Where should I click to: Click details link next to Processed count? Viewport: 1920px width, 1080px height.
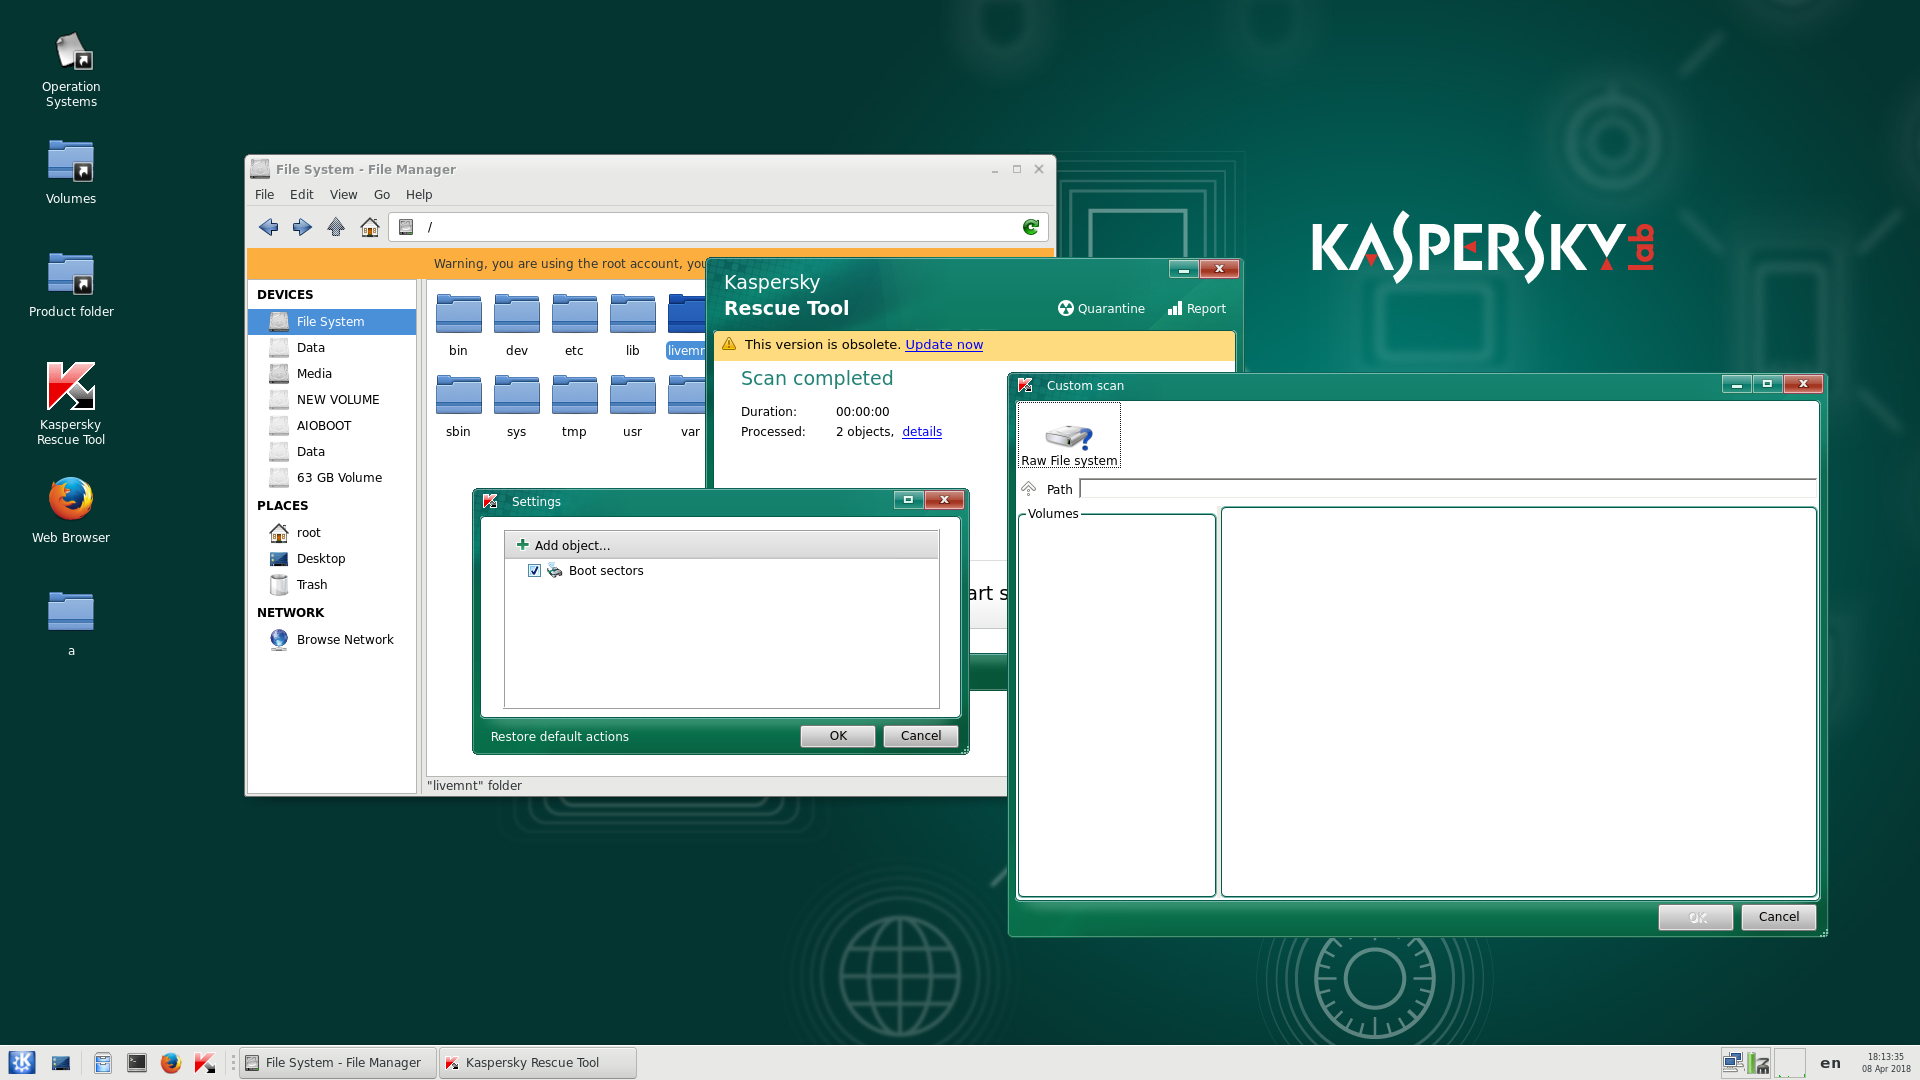[x=922, y=431]
